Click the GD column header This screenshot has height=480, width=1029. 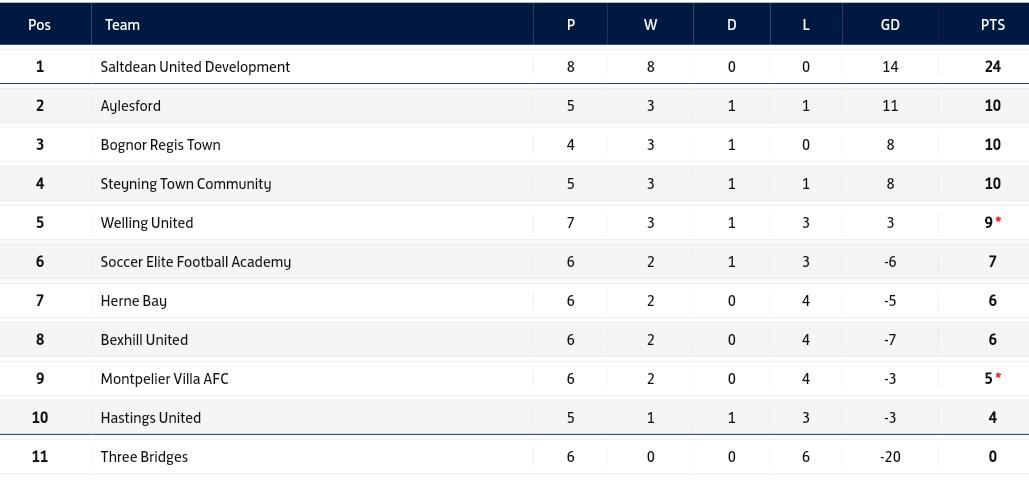click(x=889, y=25)
